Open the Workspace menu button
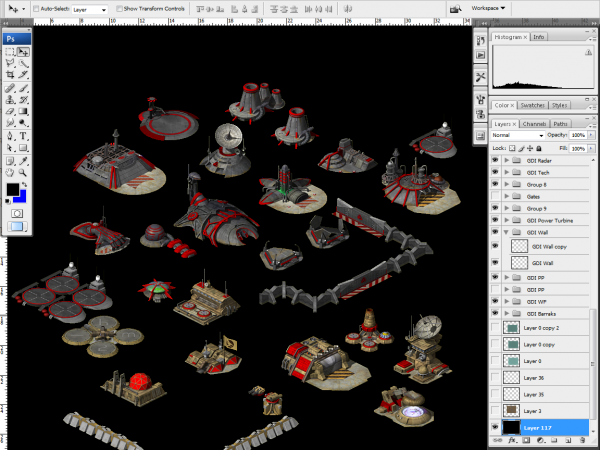Screen dimensions: 600x450 coord(488,8)
